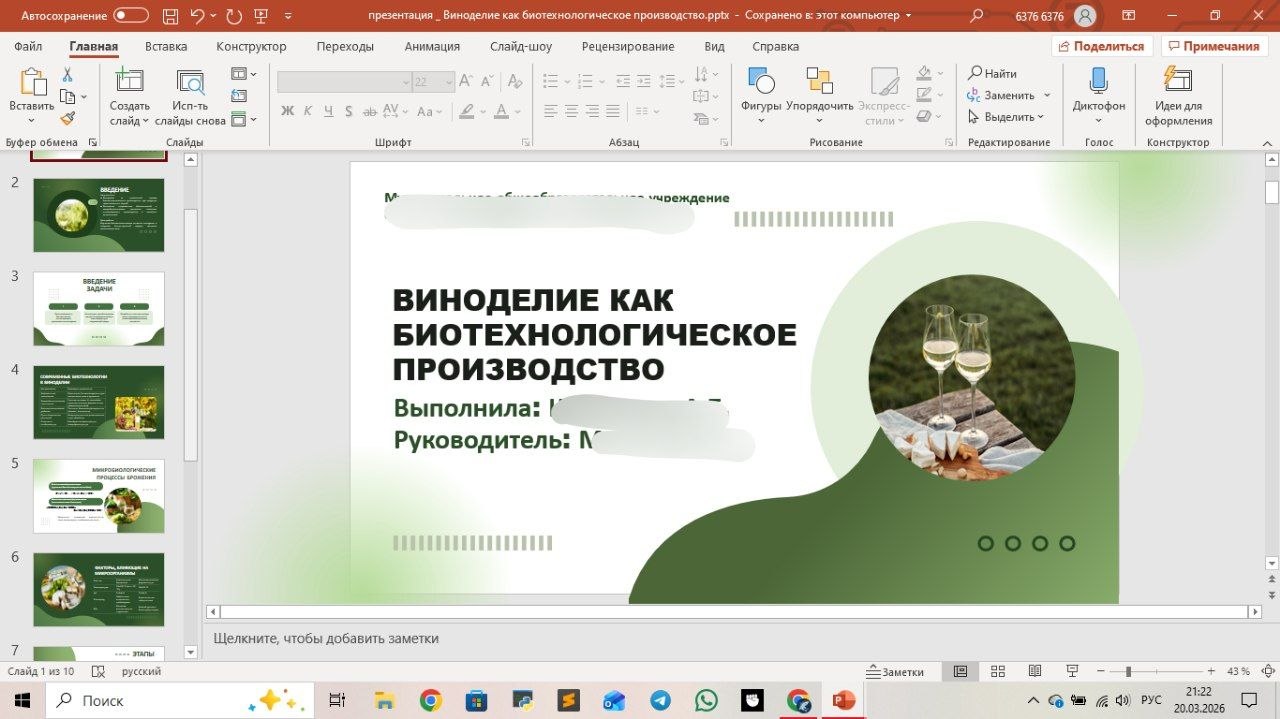The height and width of the screenshot is (719, 1280).
Task: Click the 43 % zoom level
Action: tap(1238, 672)
